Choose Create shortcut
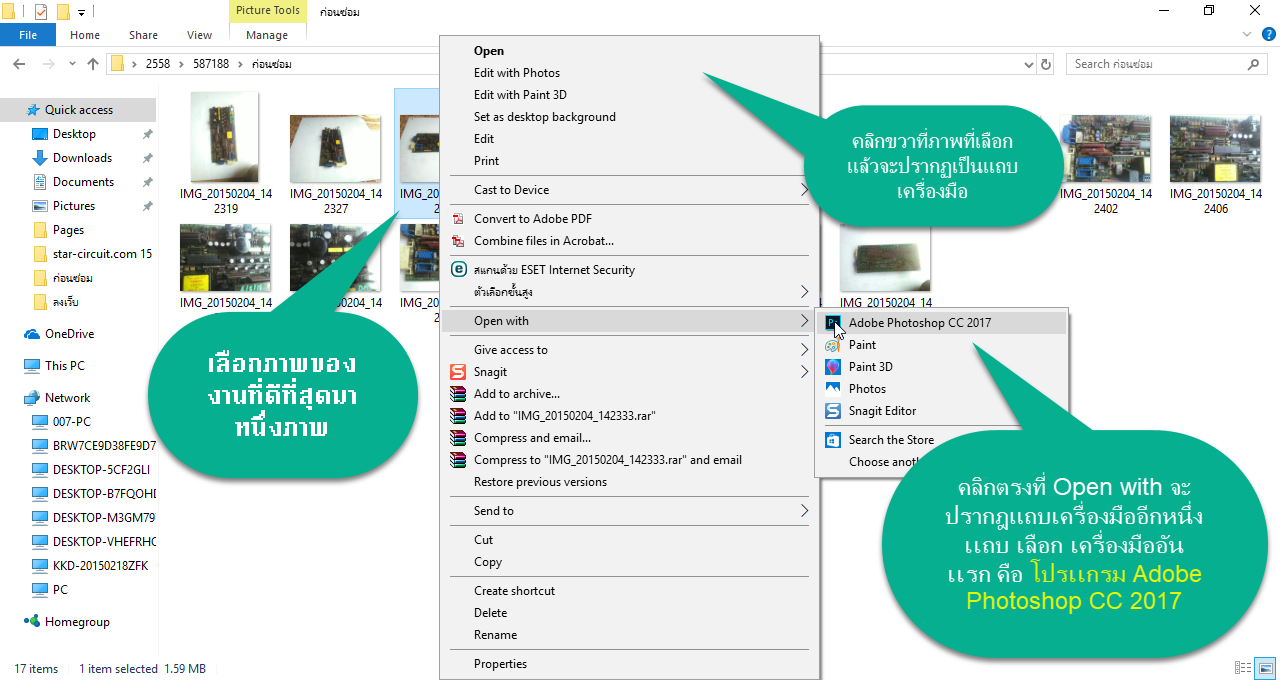1280x680 pixels. click(514, 591)
